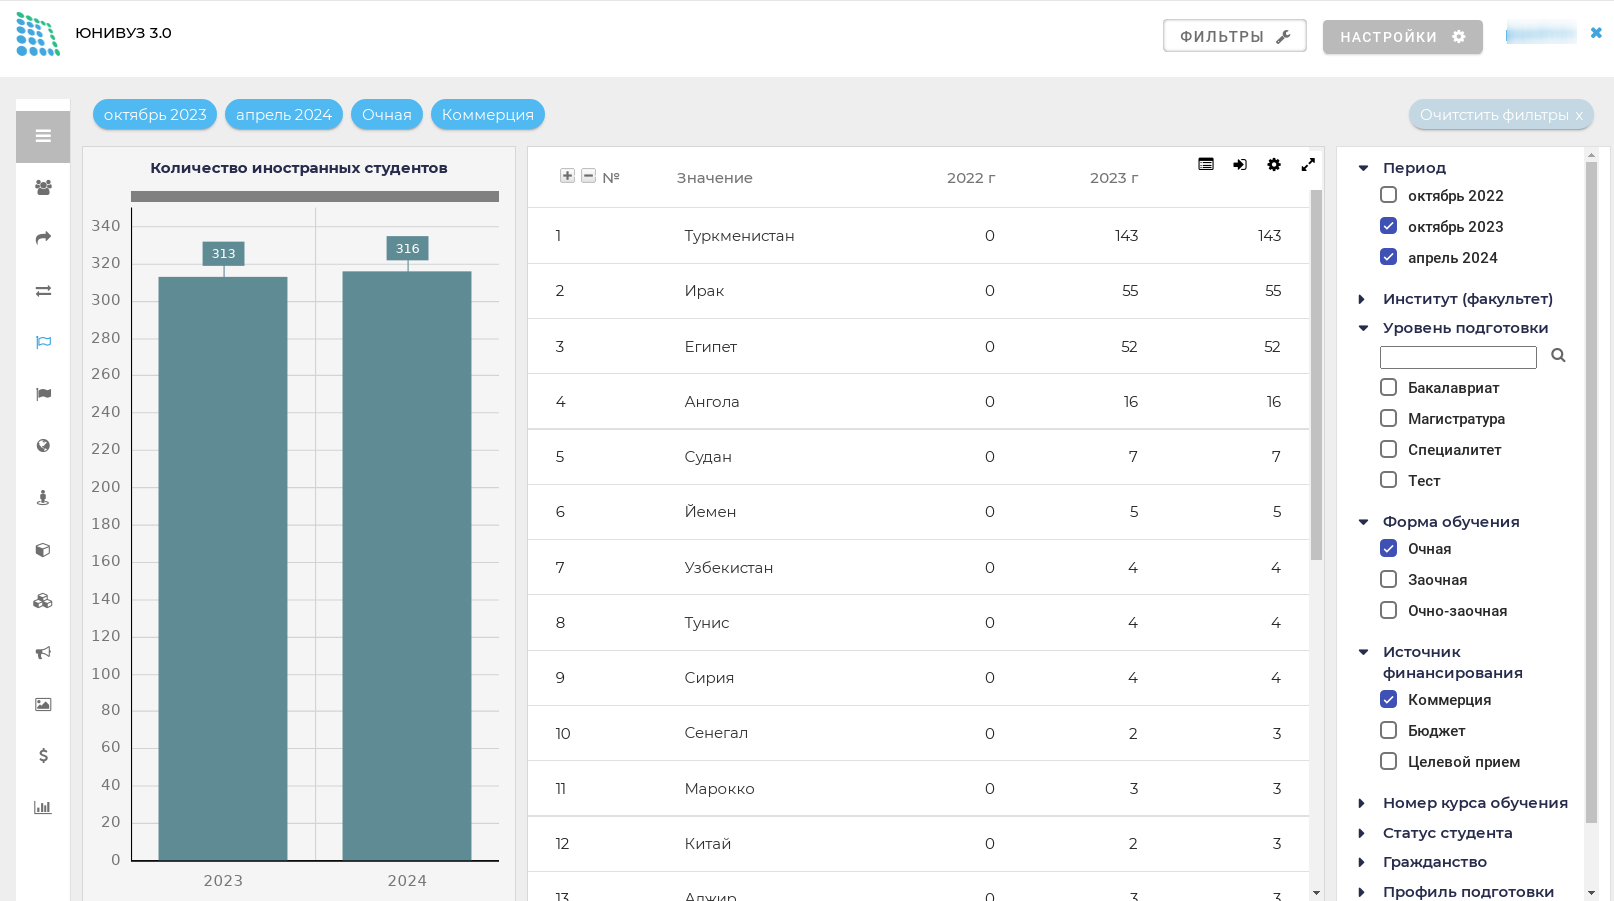Check the Магистратура checkbox
Image resolution: width=1614 pixels, height=901 pixels.
[x=1389, y=418]
